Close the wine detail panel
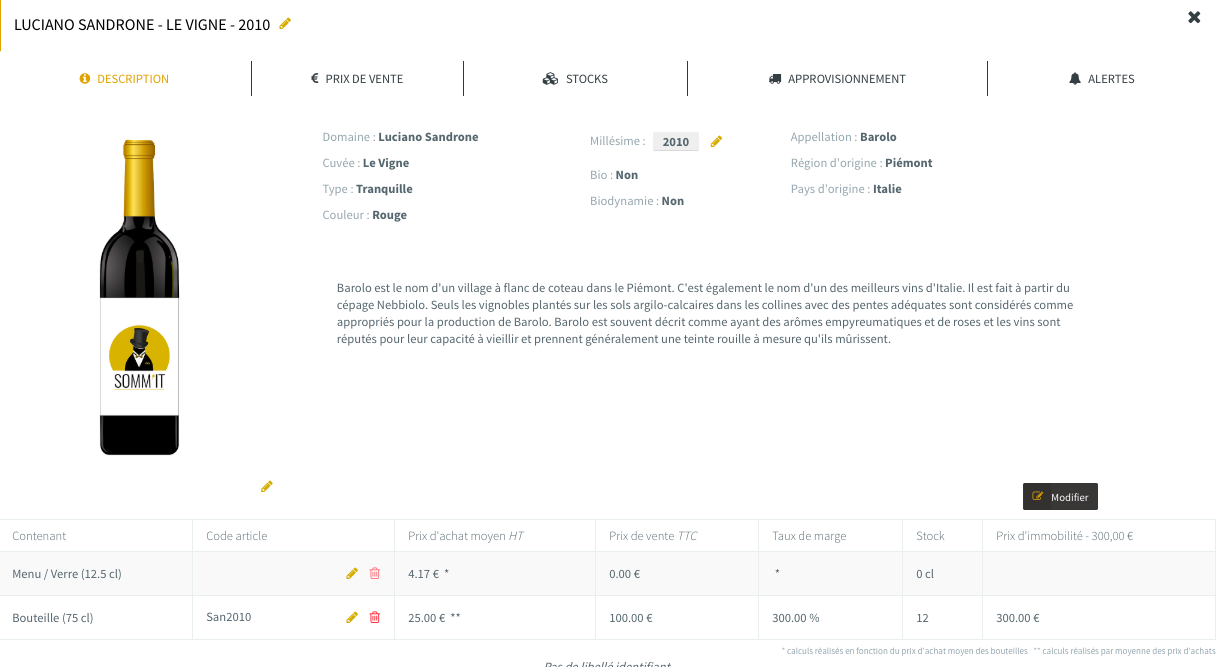The width and height of the screenshot is (1224, 667). [1194, 17]
